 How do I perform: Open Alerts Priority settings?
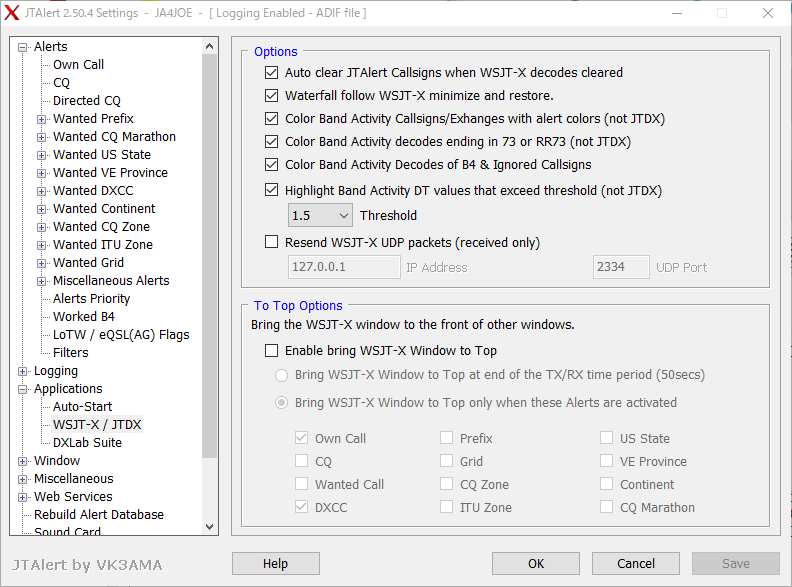pos(91,299)
